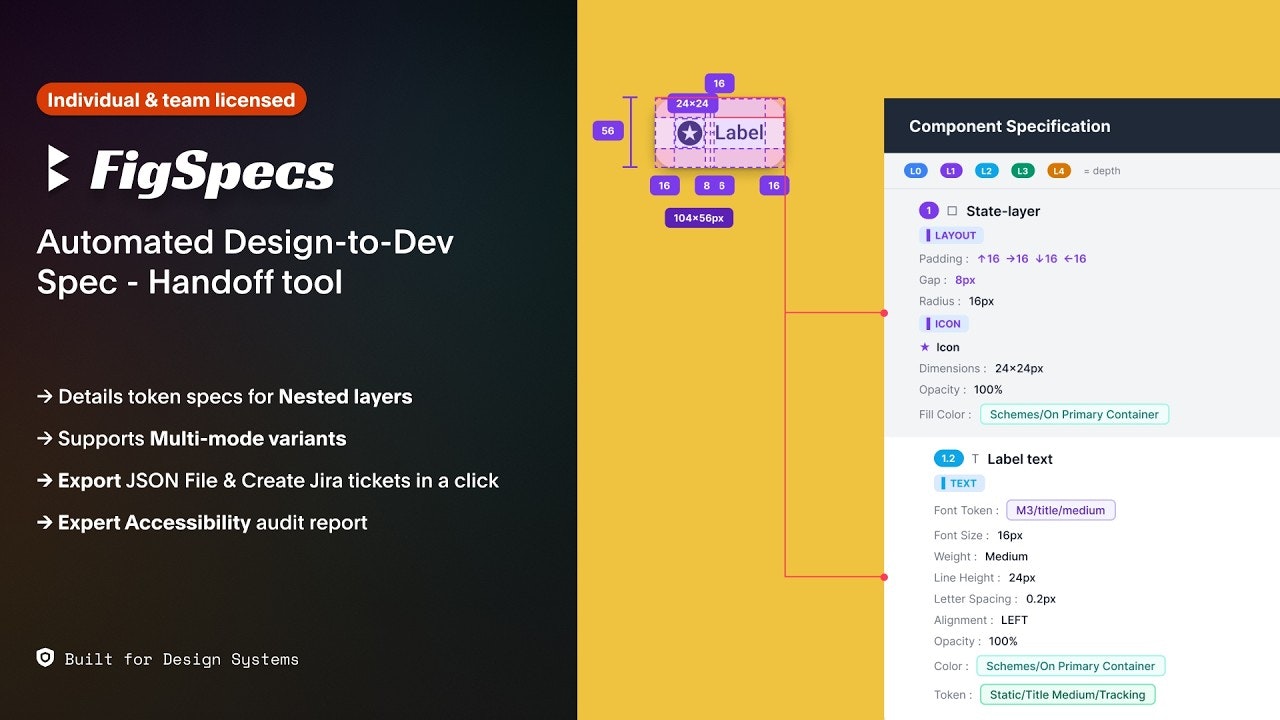Click the FigSpecs play-arrow logo icon

click(x=59, y=168)
